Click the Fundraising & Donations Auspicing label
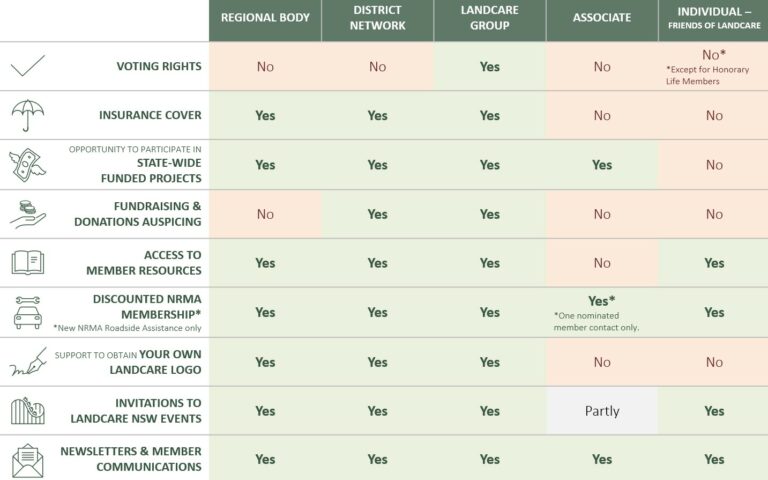 click(x=138, y=214)
